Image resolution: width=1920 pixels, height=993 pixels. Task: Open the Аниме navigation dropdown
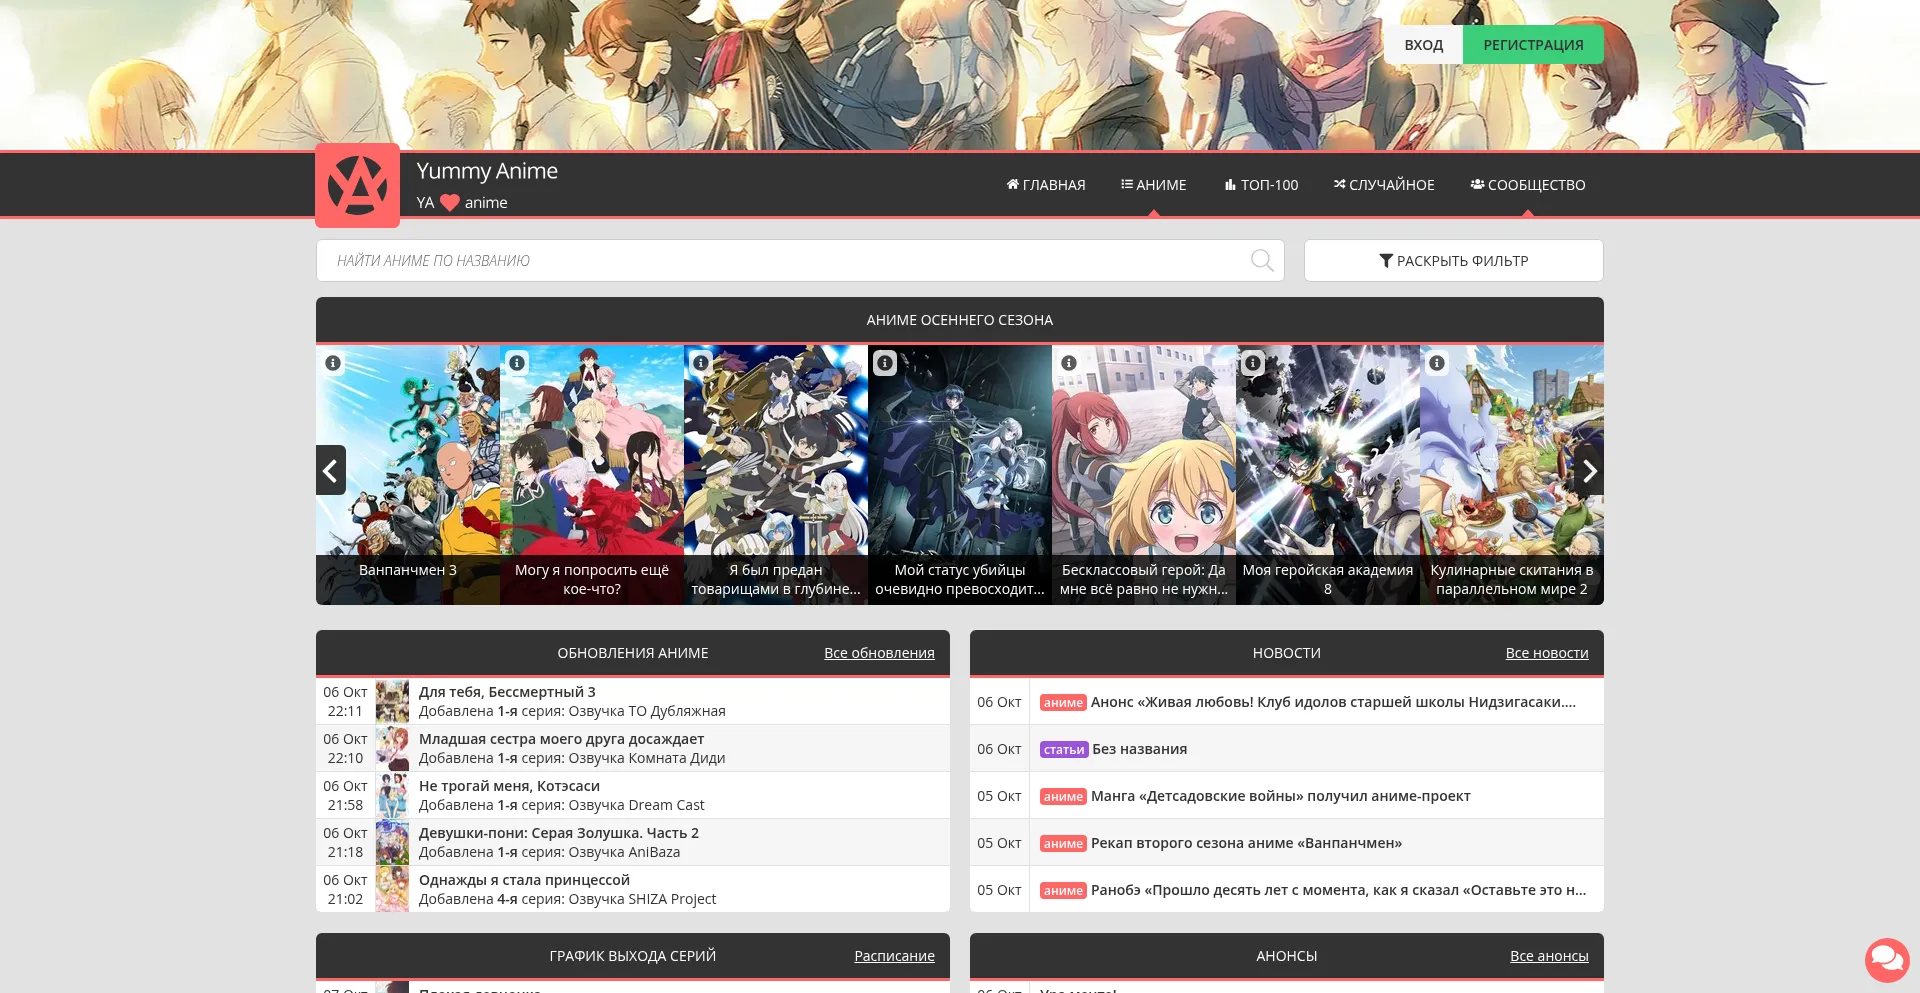pos(1153,185)
